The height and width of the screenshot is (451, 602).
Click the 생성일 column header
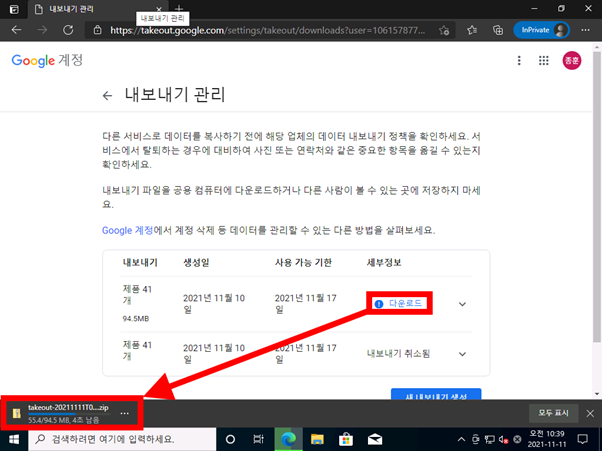(196, 263)
